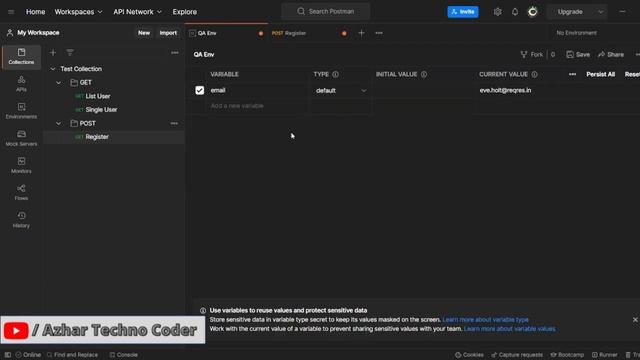The image size is (640, 360).
Task: Open the Mock Servers sidebar panel
Action: click(x=21, y=138)
